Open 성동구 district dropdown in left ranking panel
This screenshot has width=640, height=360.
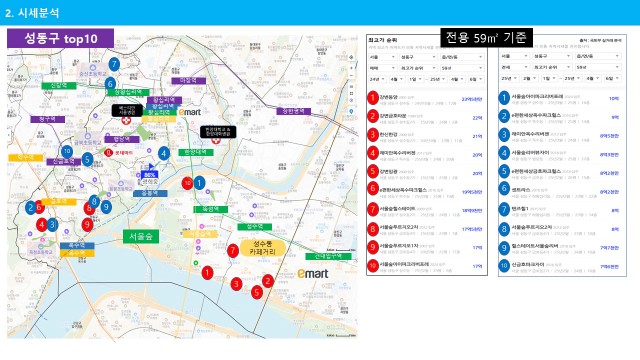pyautogui.click(x=418, y=57)
